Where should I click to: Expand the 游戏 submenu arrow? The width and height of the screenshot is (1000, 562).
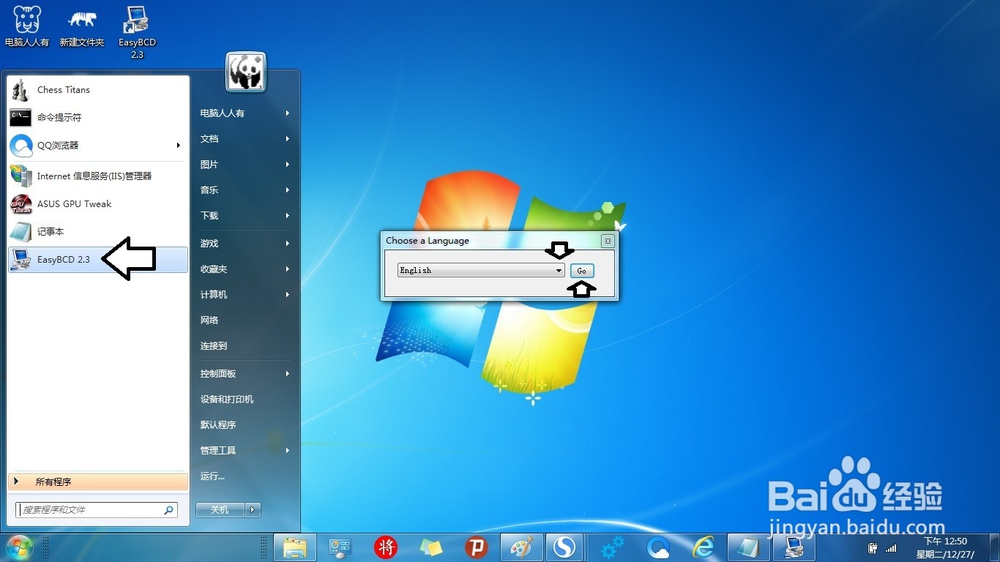[288, 244]
